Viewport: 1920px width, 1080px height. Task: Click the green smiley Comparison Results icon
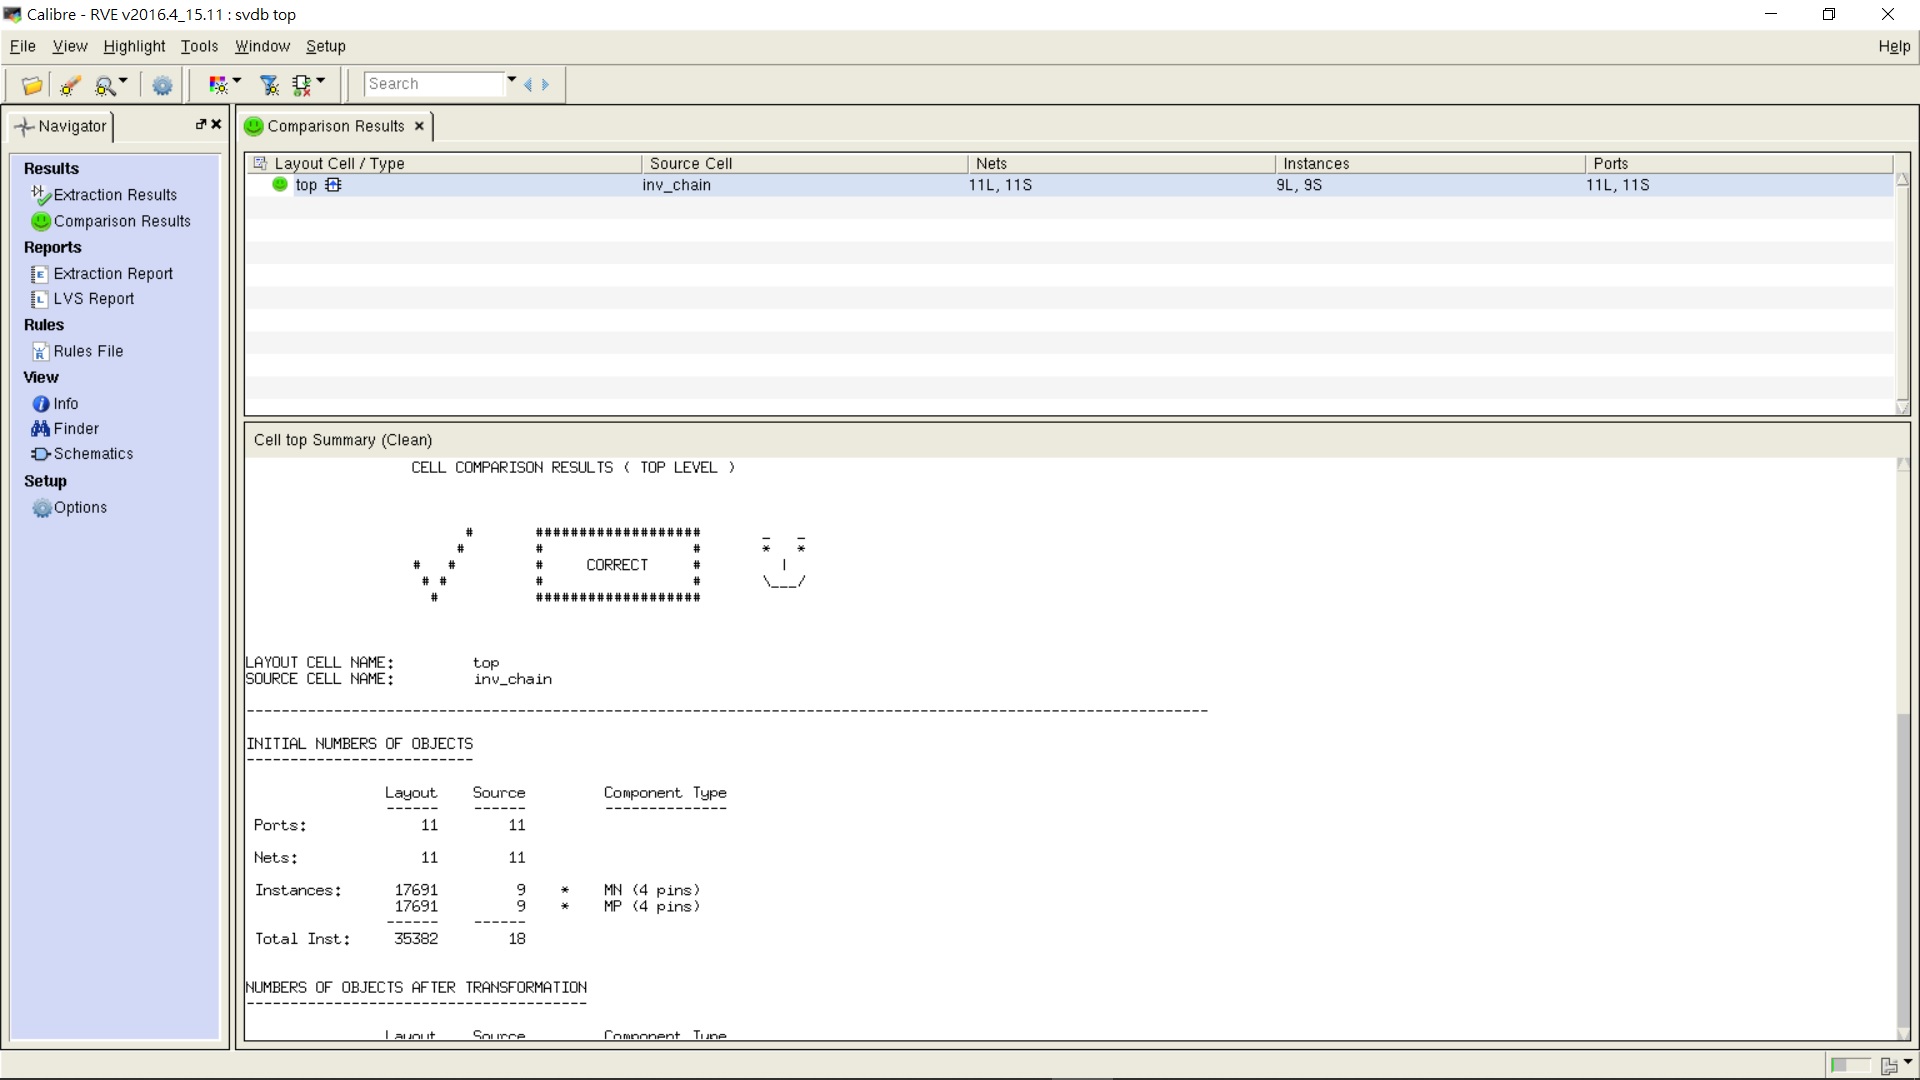pos(41,221)
